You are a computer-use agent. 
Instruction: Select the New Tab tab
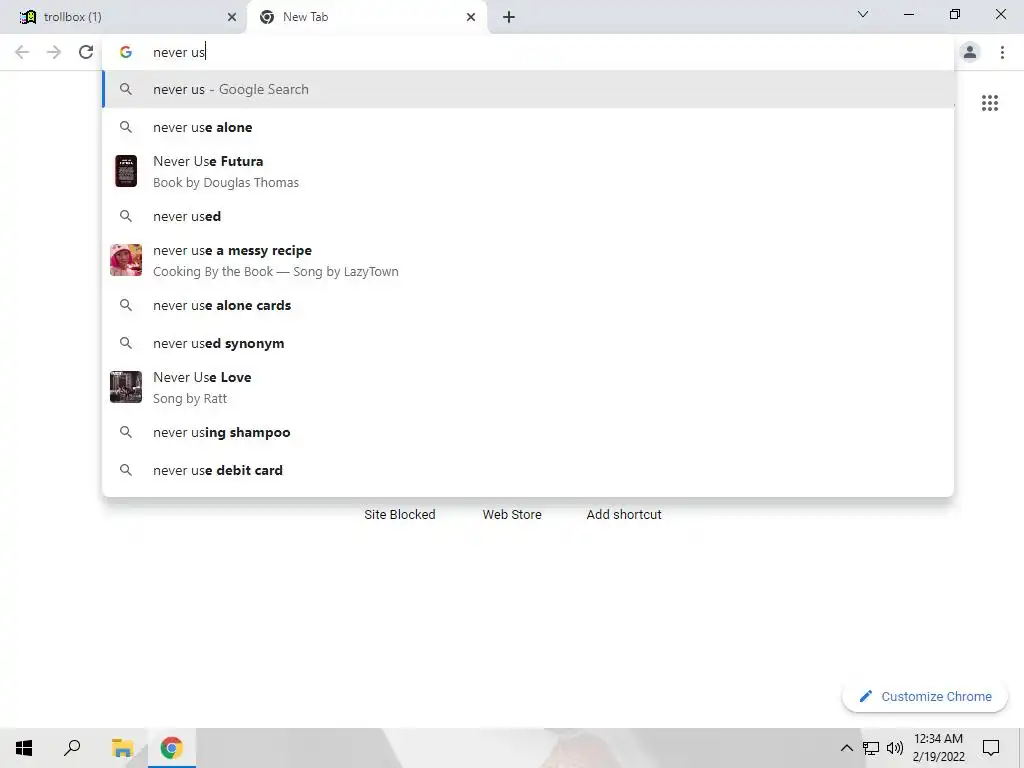pos(366,17)
